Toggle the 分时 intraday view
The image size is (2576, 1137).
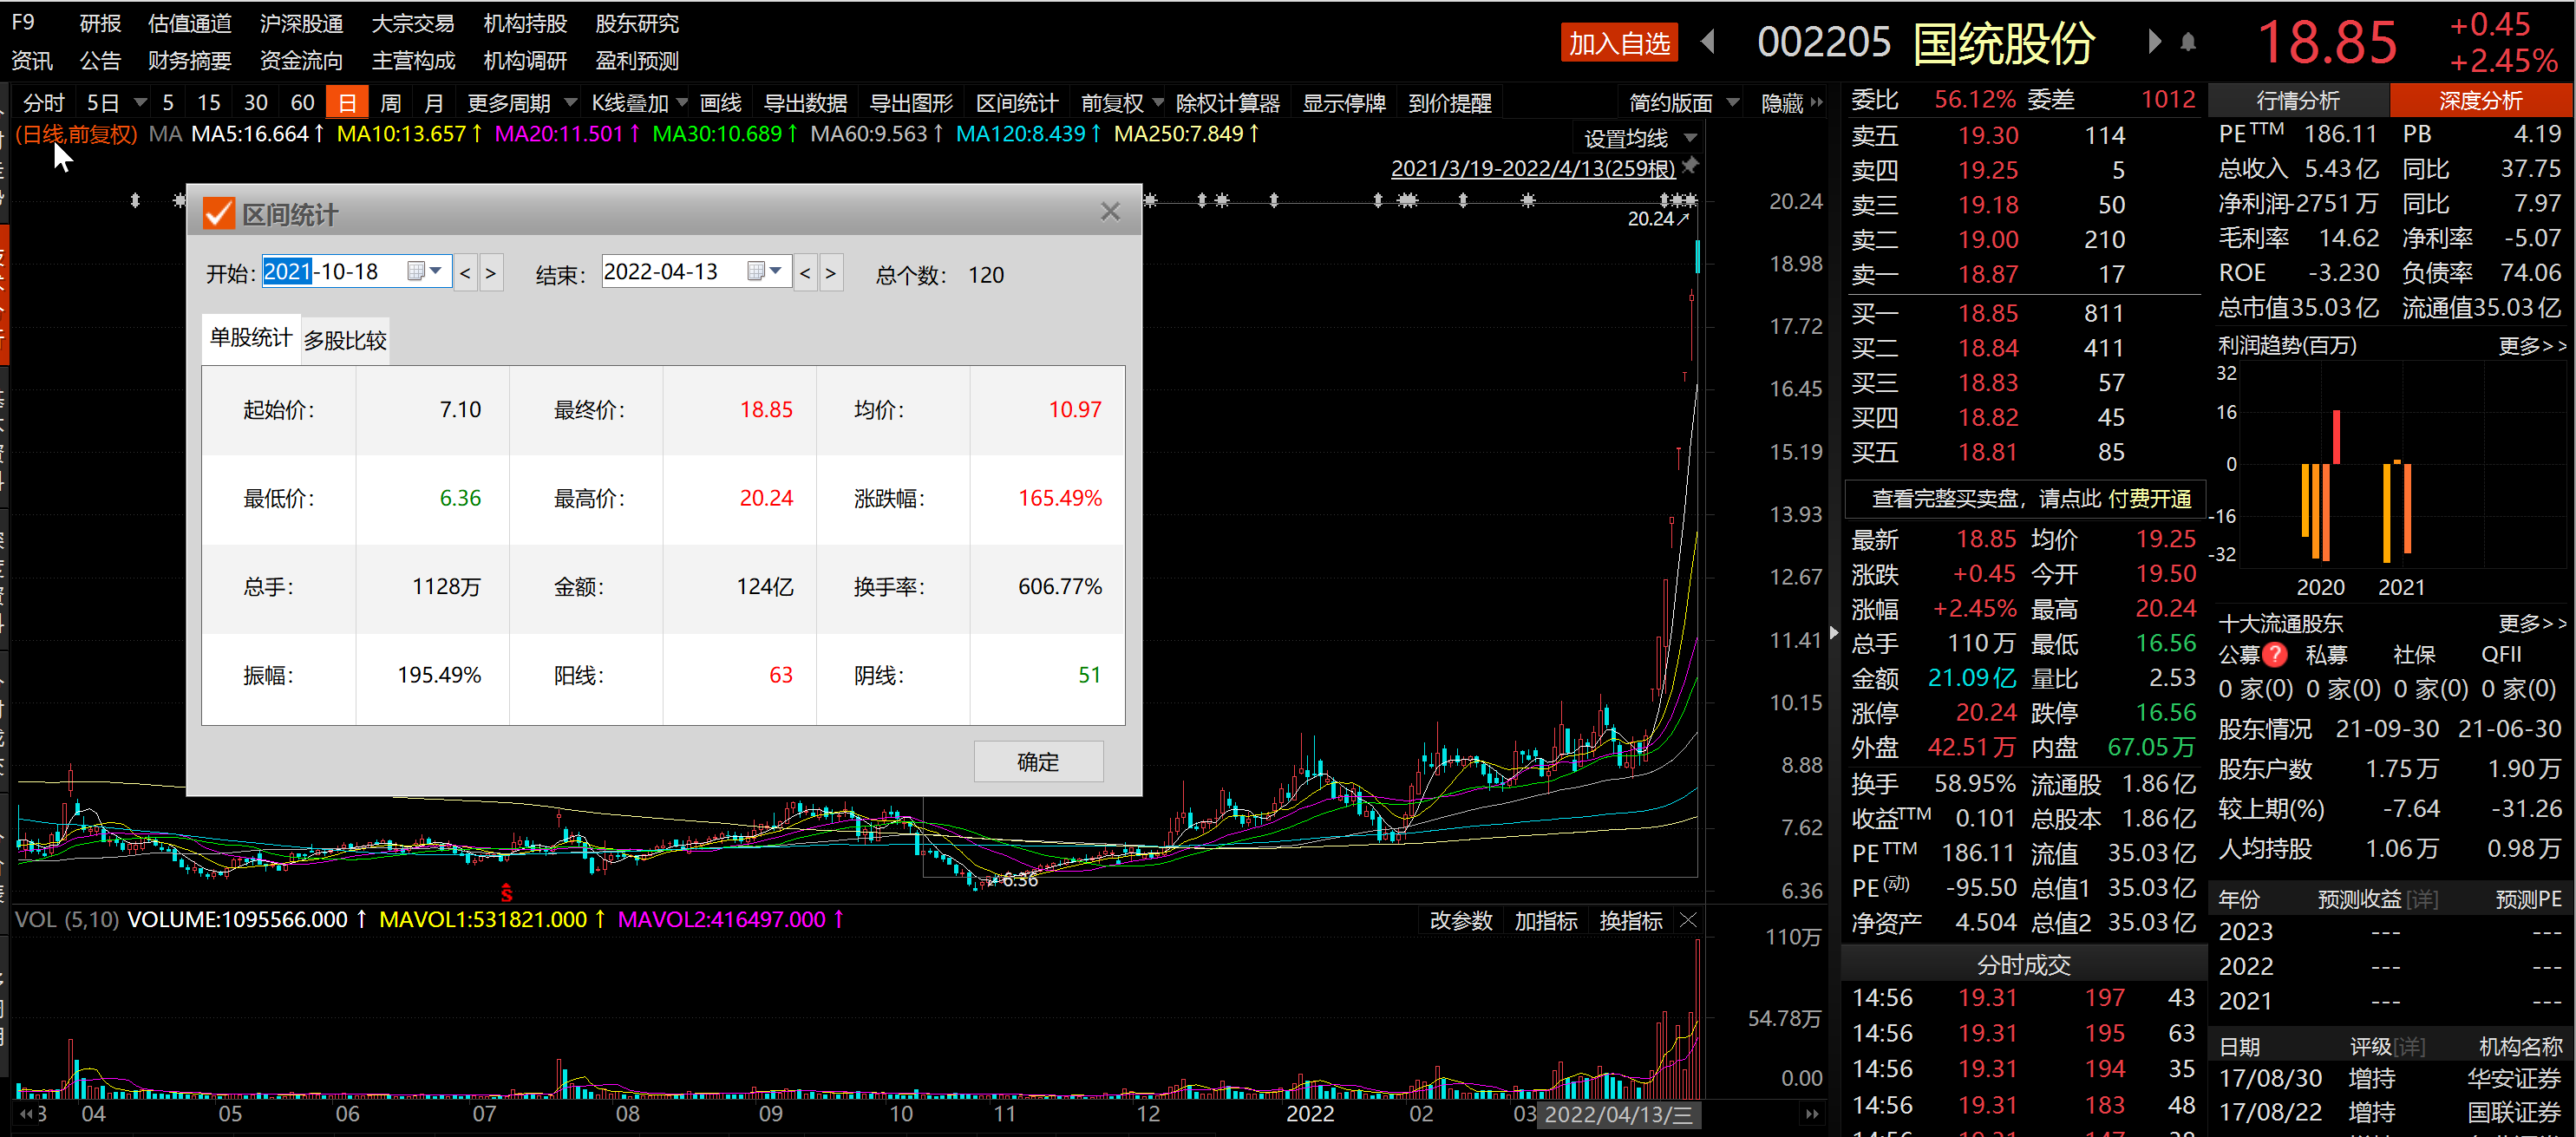[x=43, y=103]
